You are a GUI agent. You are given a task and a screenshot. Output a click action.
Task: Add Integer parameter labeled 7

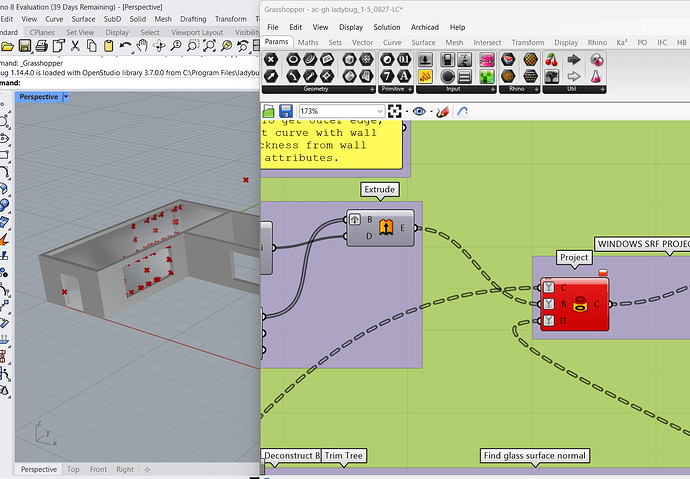(x=387, y=77)
